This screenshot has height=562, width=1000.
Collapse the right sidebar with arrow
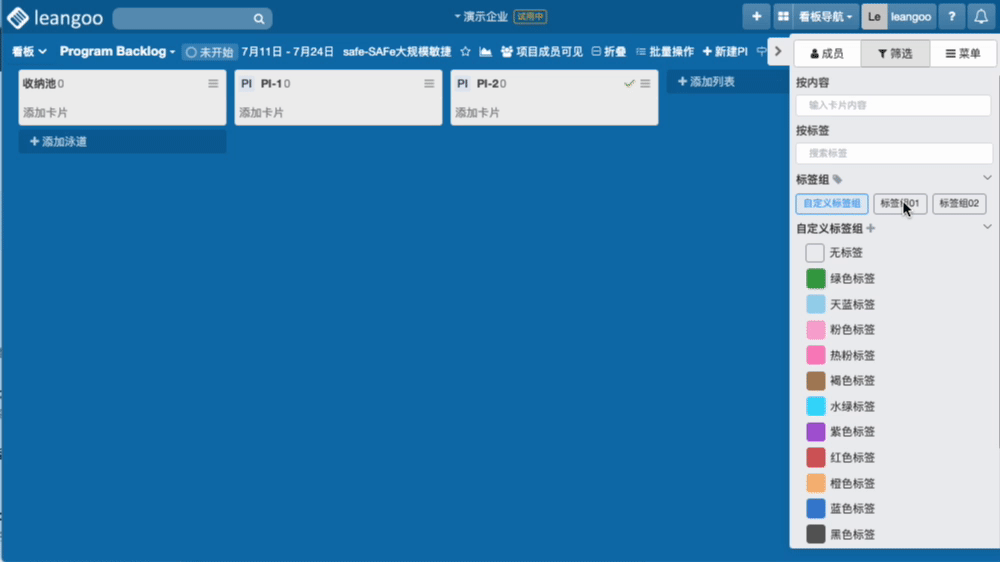pyautogui.click(x=778, y=52)
